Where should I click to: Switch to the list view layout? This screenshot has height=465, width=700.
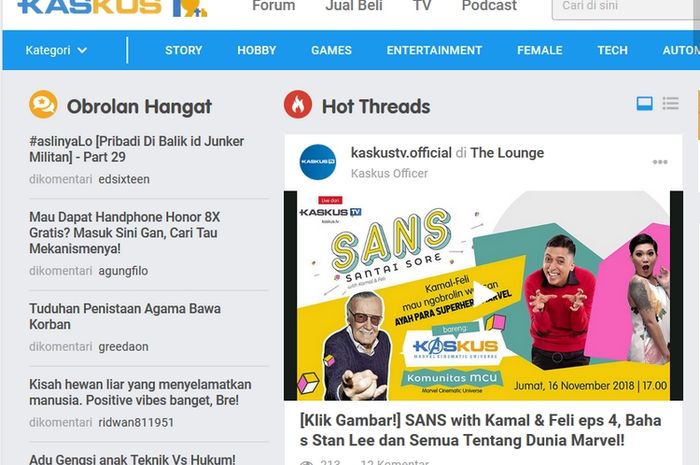pyautogui.click(x=671, y=104)
